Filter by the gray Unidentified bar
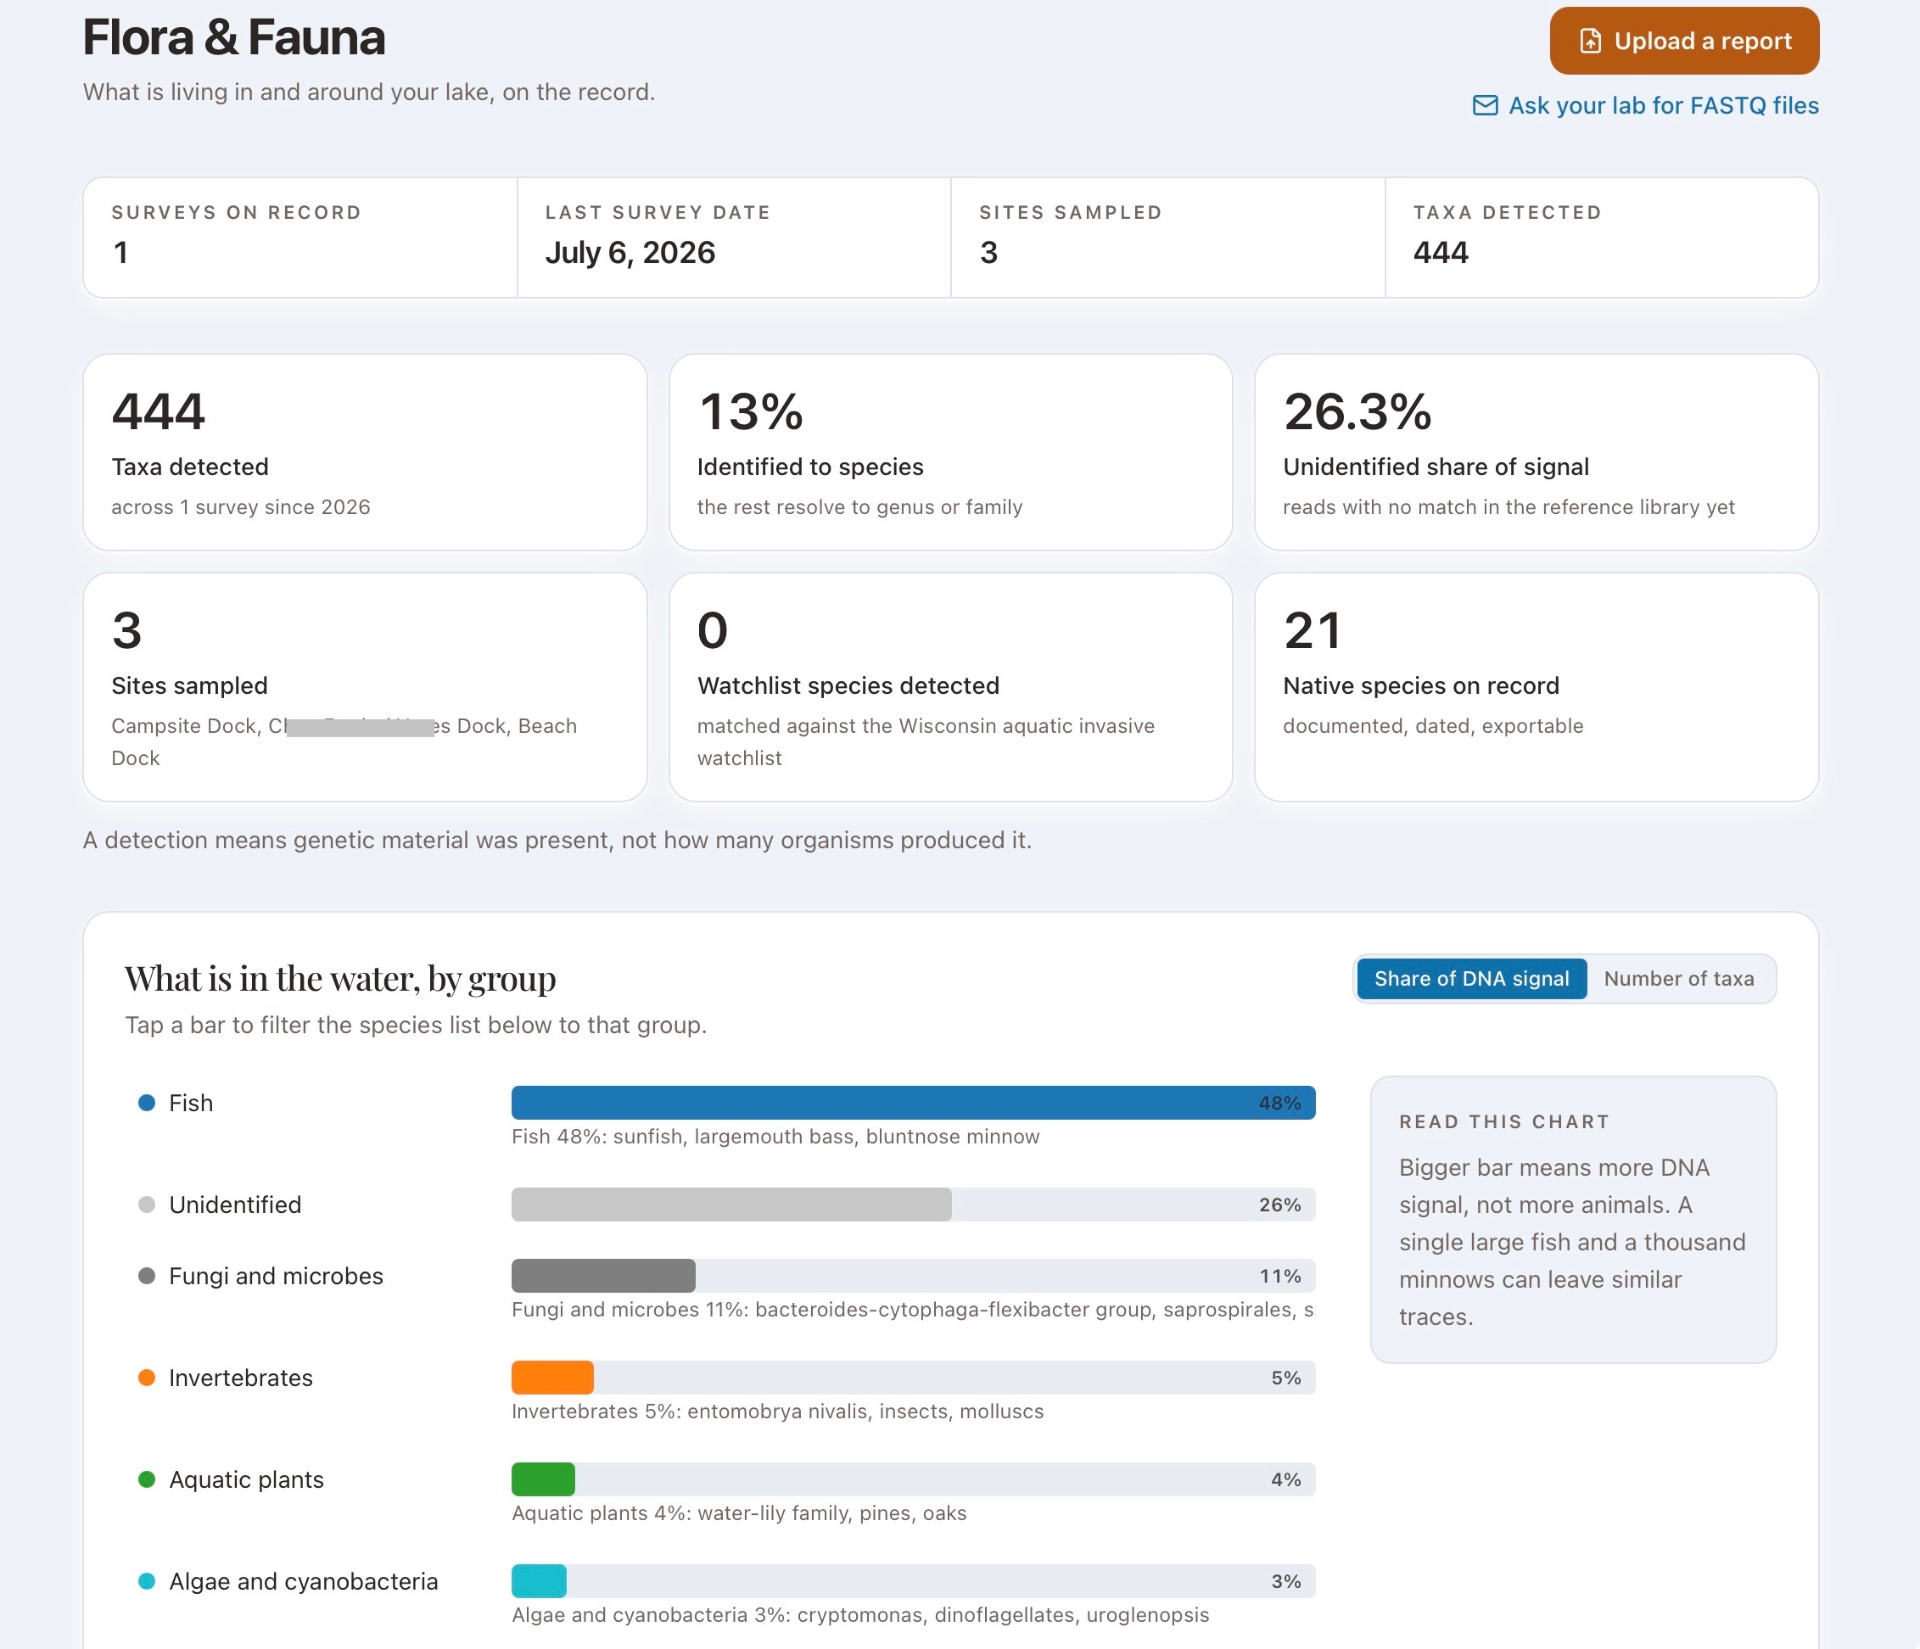 [731, 1205]
